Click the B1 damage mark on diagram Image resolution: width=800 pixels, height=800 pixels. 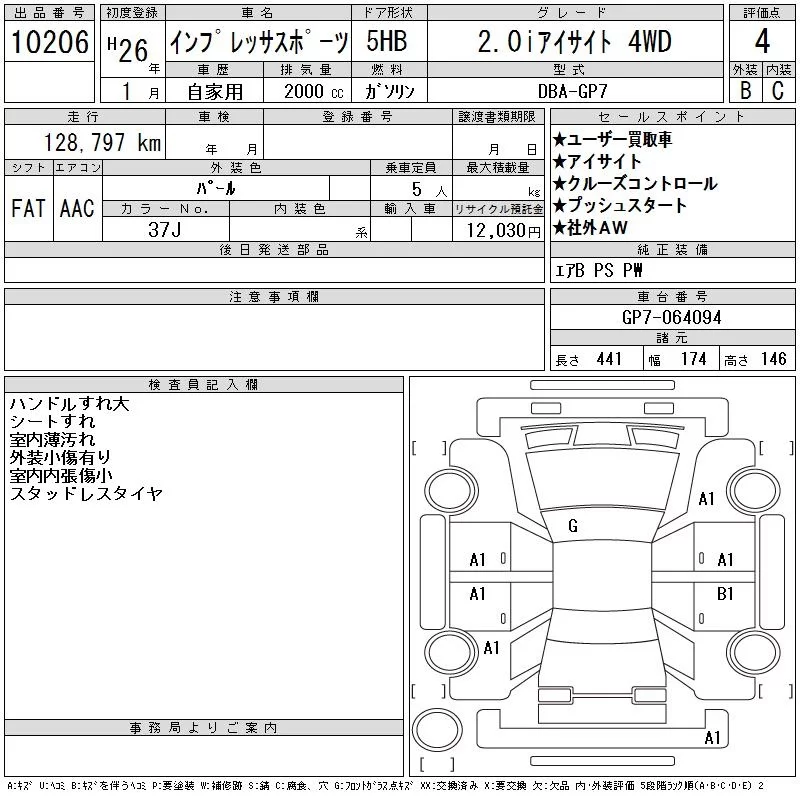coord(726,594)
